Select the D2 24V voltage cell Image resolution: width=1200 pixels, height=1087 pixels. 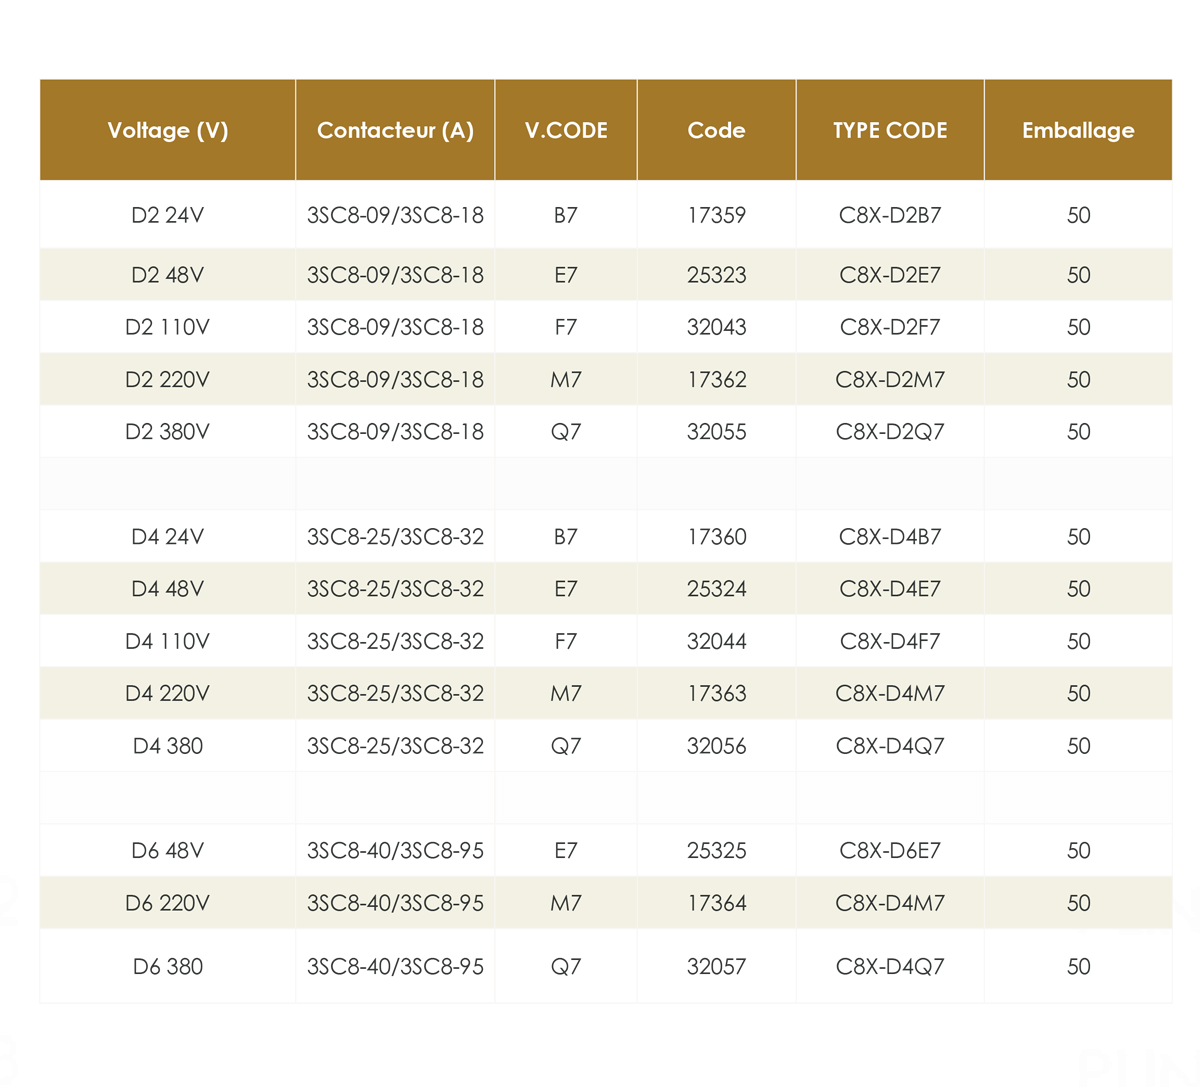168,215
